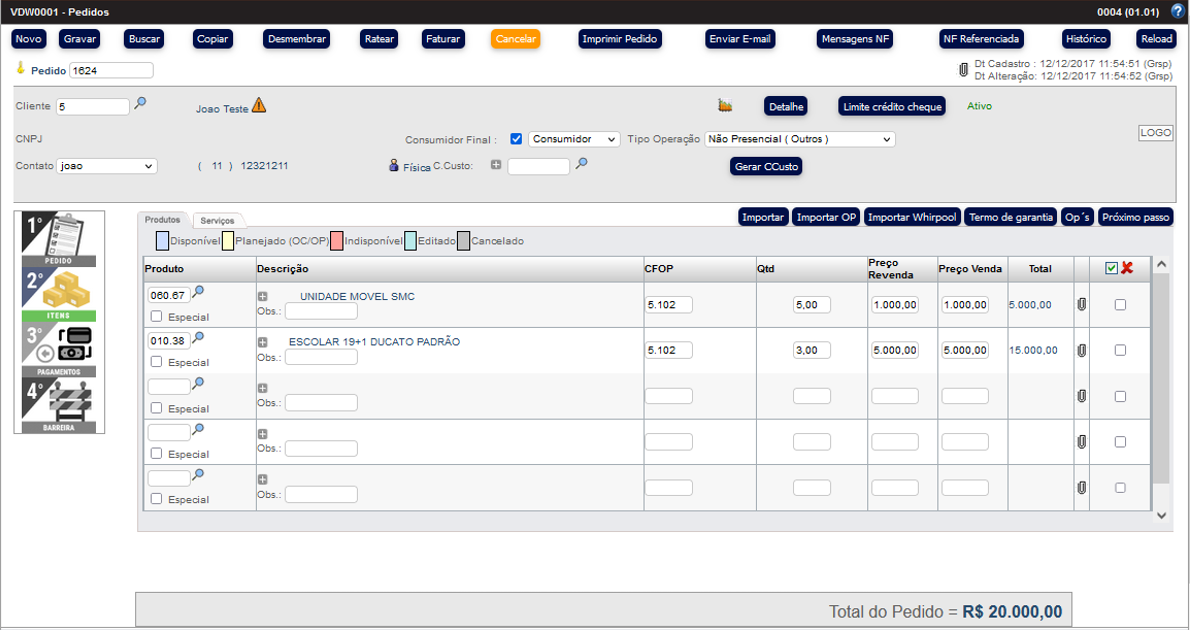1192x630 pixels.
Task: Click the magnifier next to Cliente field
Action: (141, 103)
